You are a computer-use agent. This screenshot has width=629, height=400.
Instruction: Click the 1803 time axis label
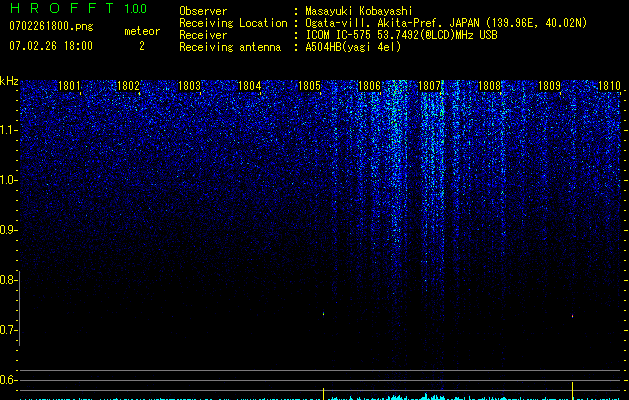[x=189, y=85]
